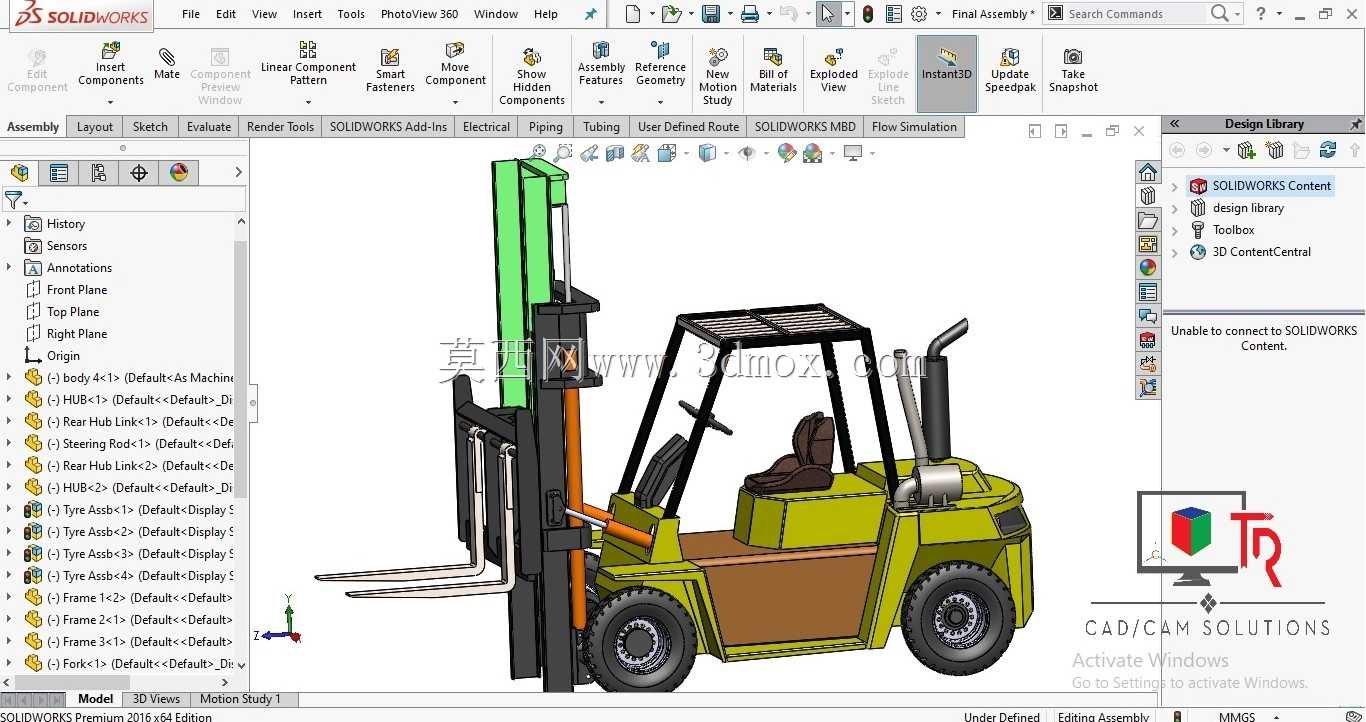Open the Insert menu
Image resolution: width=1366 pixels, height=722 pixels.
pos(307,14)
